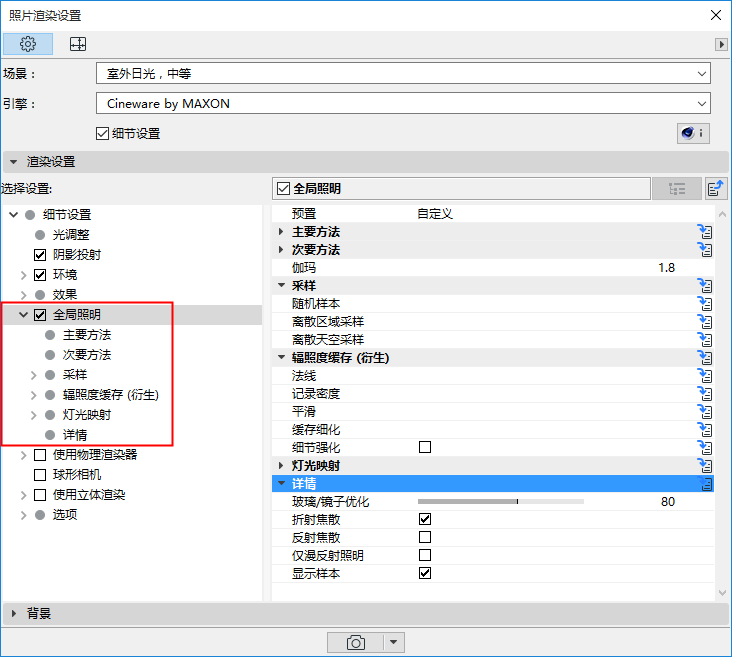The image size is (732, 657).
Task: Click reset icon for 细节强化 row
Action: pyautogui.click(x=705, y=447)
